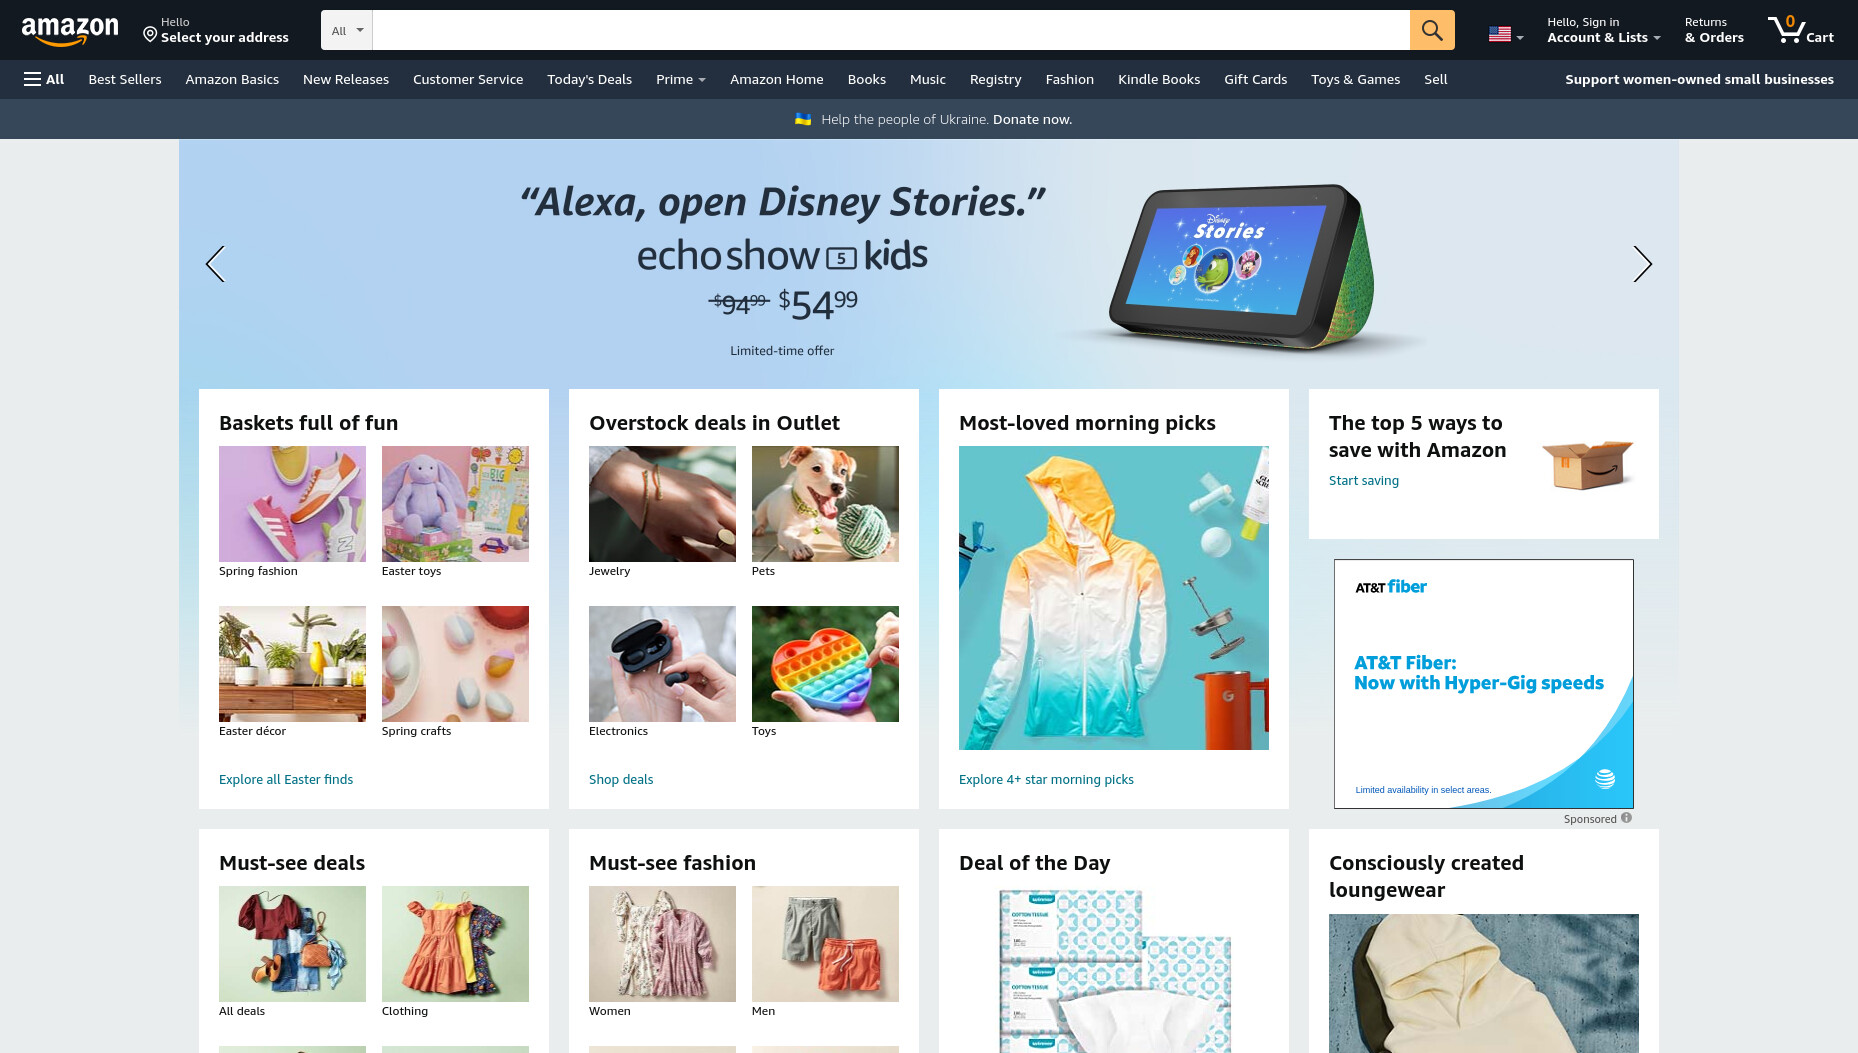1858x1053 pixels.
Task: Click the Amazon logo
Action: (x=70, y=31)
